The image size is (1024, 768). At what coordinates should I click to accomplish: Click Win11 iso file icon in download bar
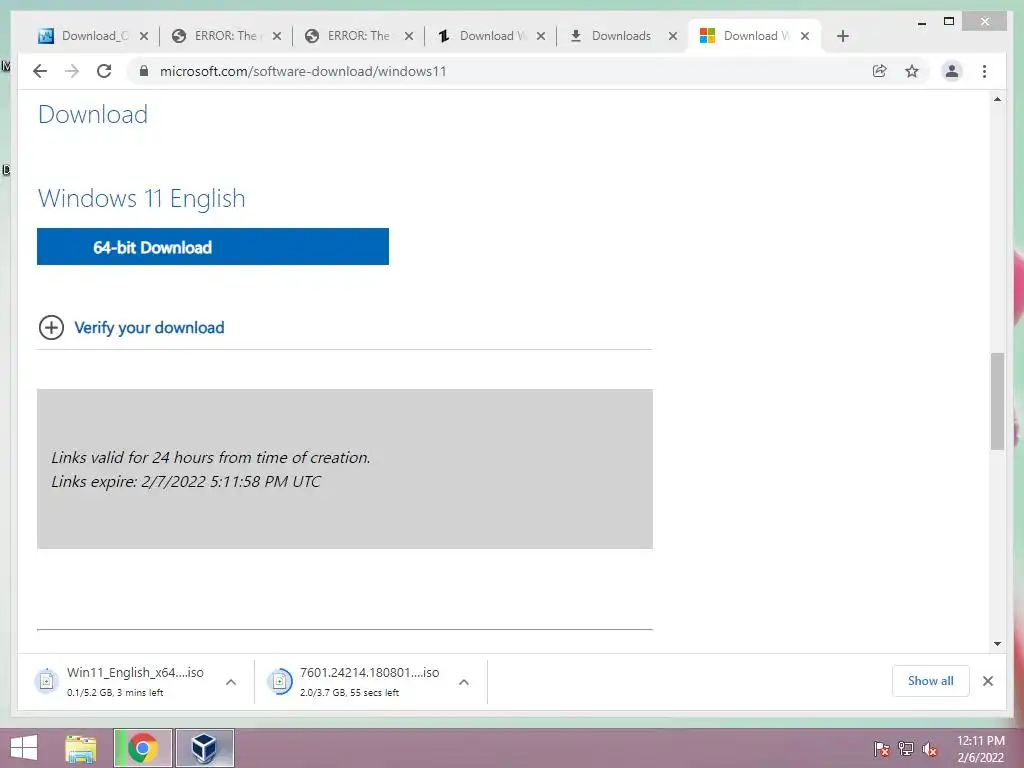[x=46, y=682]
